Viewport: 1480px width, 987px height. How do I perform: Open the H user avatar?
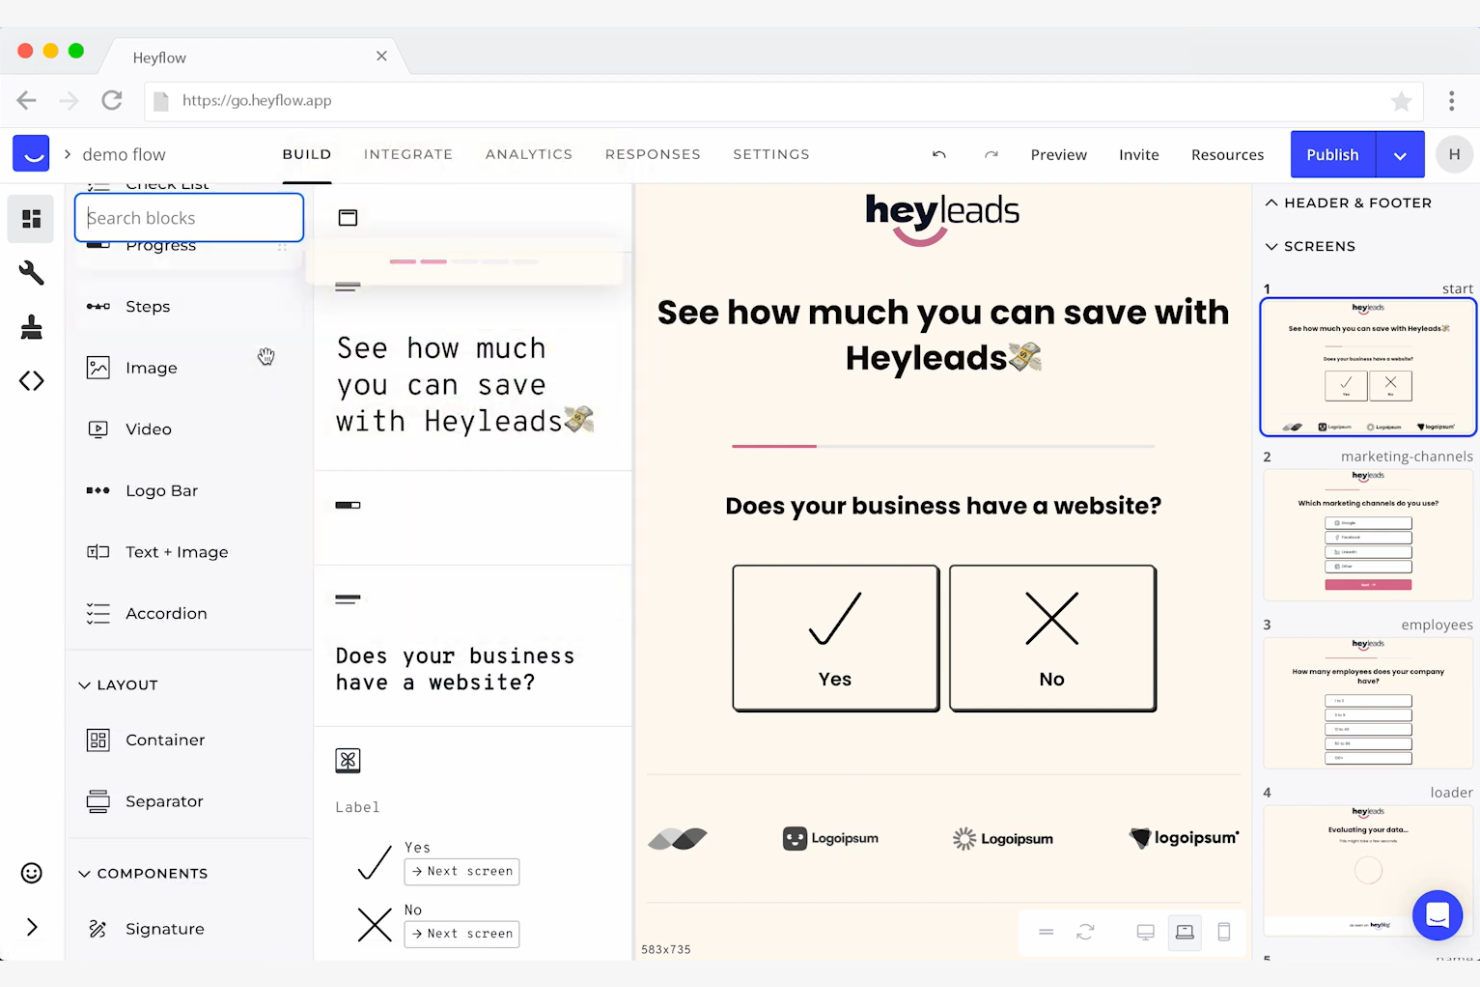(1454, 154)
